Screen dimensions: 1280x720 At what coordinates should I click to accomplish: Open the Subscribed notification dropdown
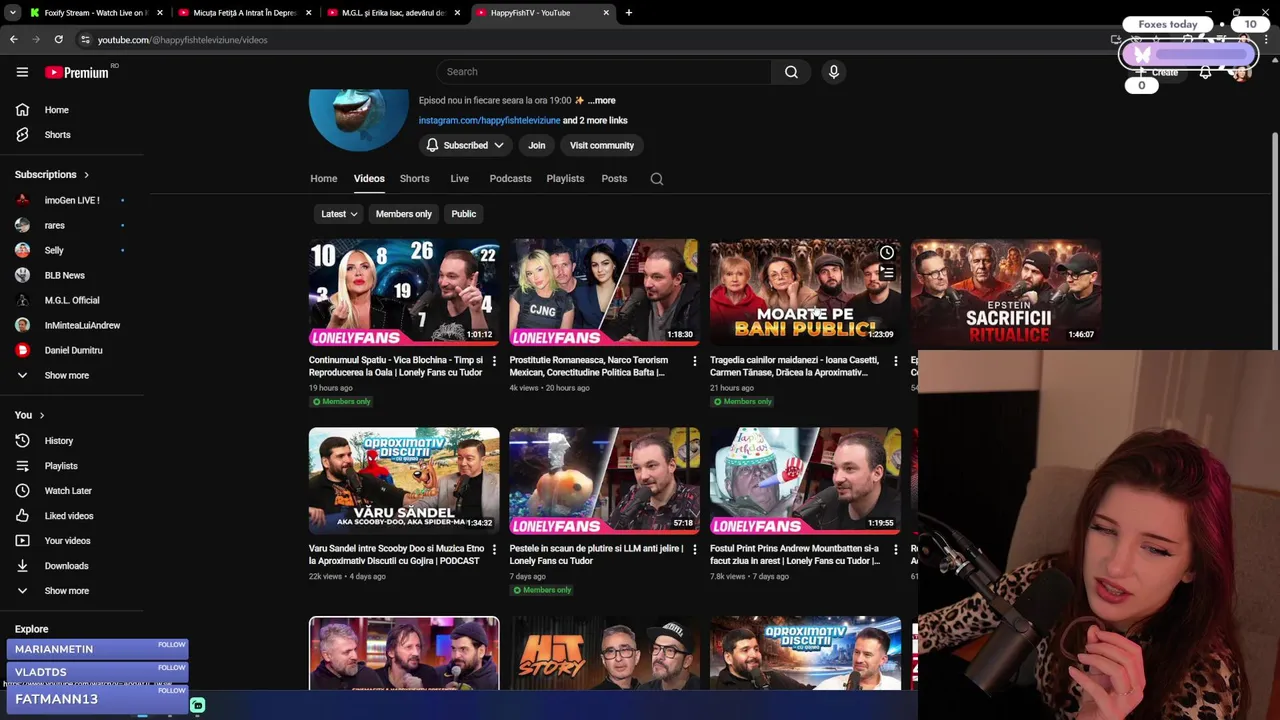pyautogui.click(x=466, y=146)
